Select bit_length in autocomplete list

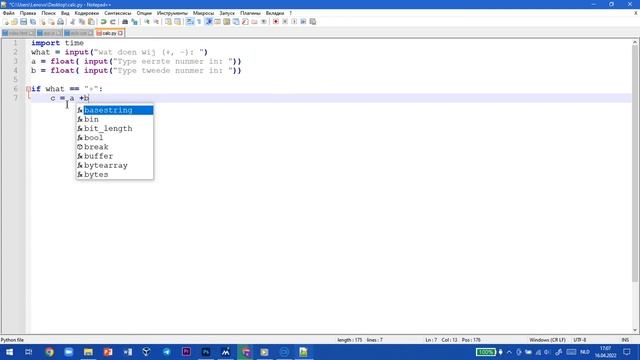click(x=115, y=129)
